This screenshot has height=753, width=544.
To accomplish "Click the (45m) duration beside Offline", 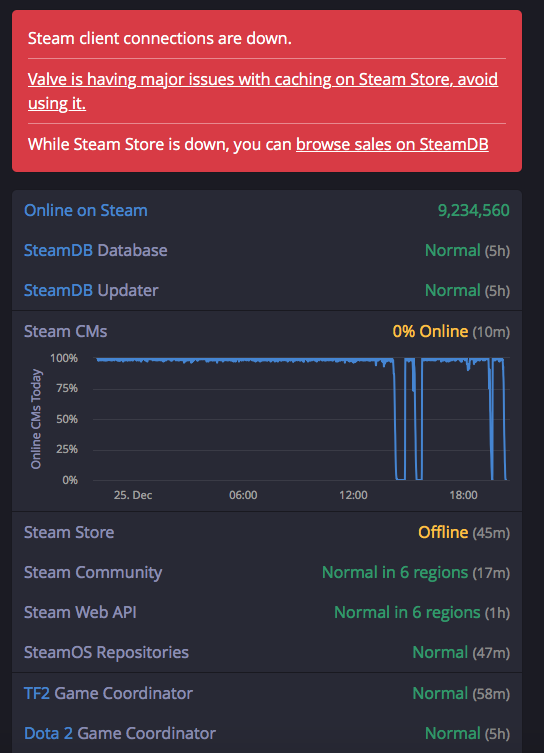I will [491, 533].
